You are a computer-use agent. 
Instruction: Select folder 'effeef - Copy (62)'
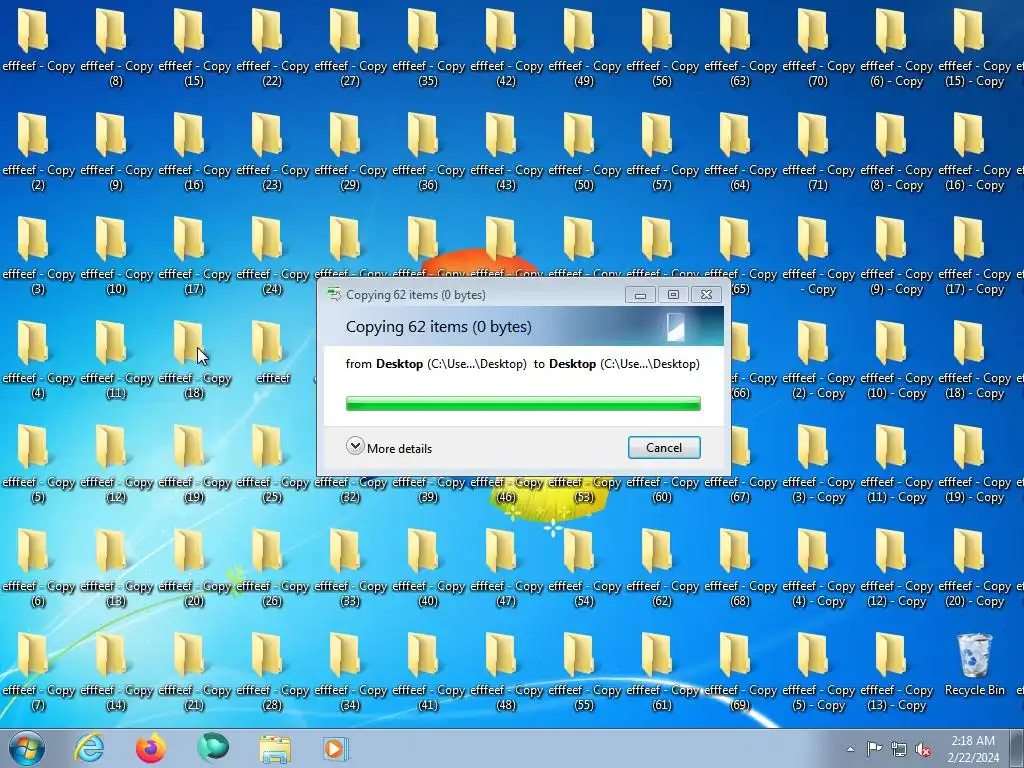click(x=662, y=568)
